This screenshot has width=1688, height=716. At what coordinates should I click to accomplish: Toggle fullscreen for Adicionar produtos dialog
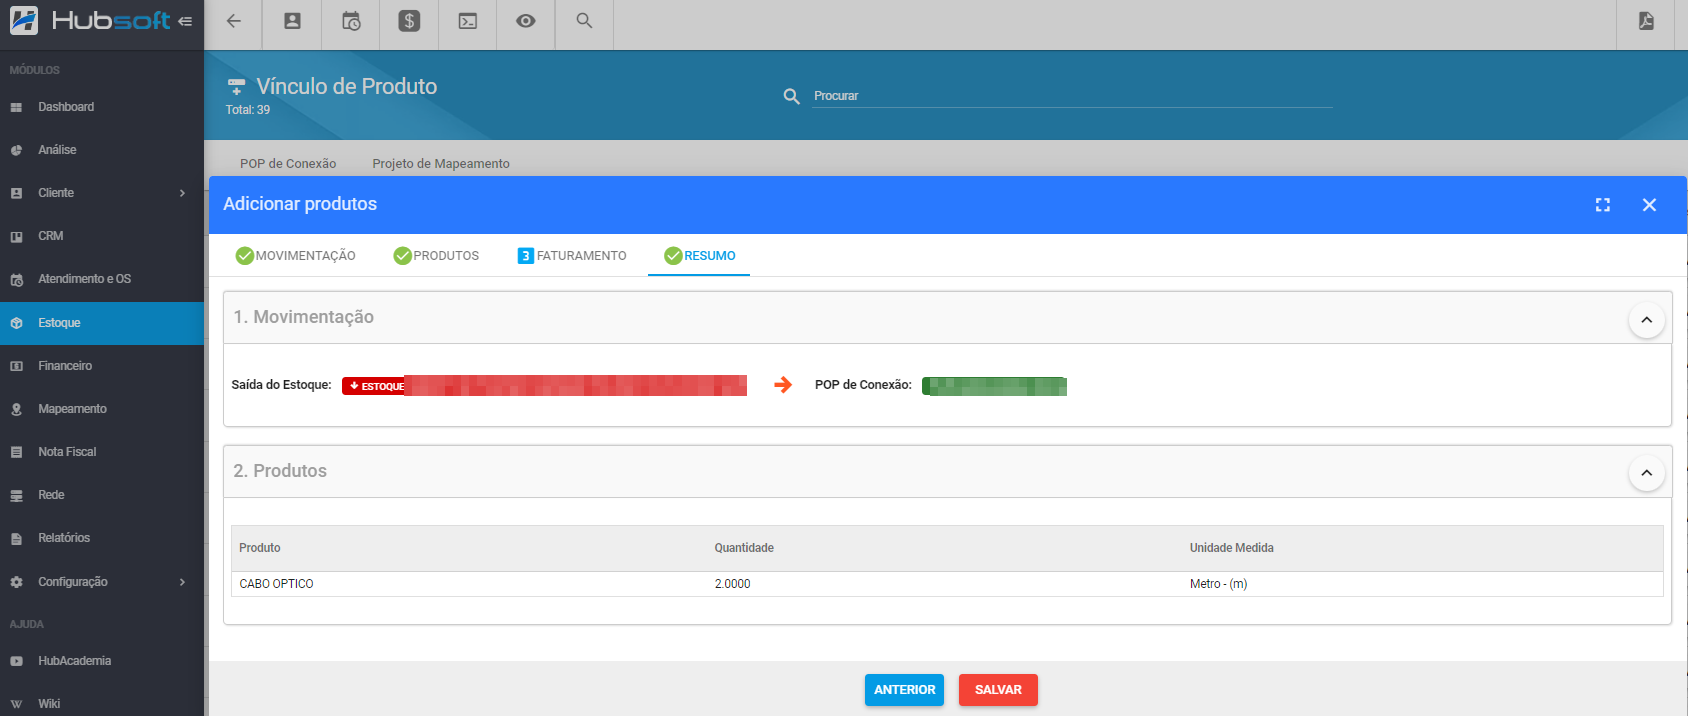1603,205
